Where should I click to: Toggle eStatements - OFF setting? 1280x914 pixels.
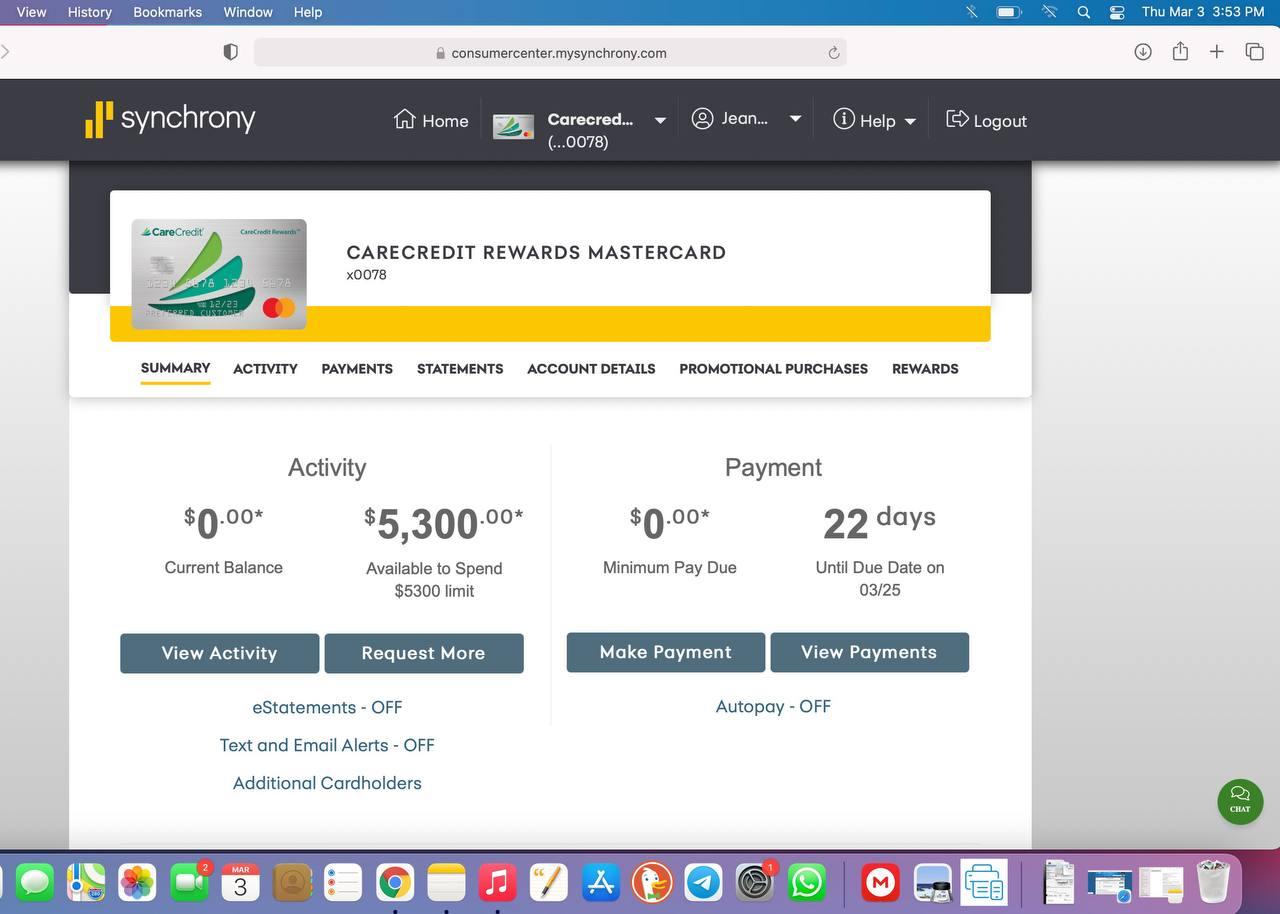tap(327, 707)
